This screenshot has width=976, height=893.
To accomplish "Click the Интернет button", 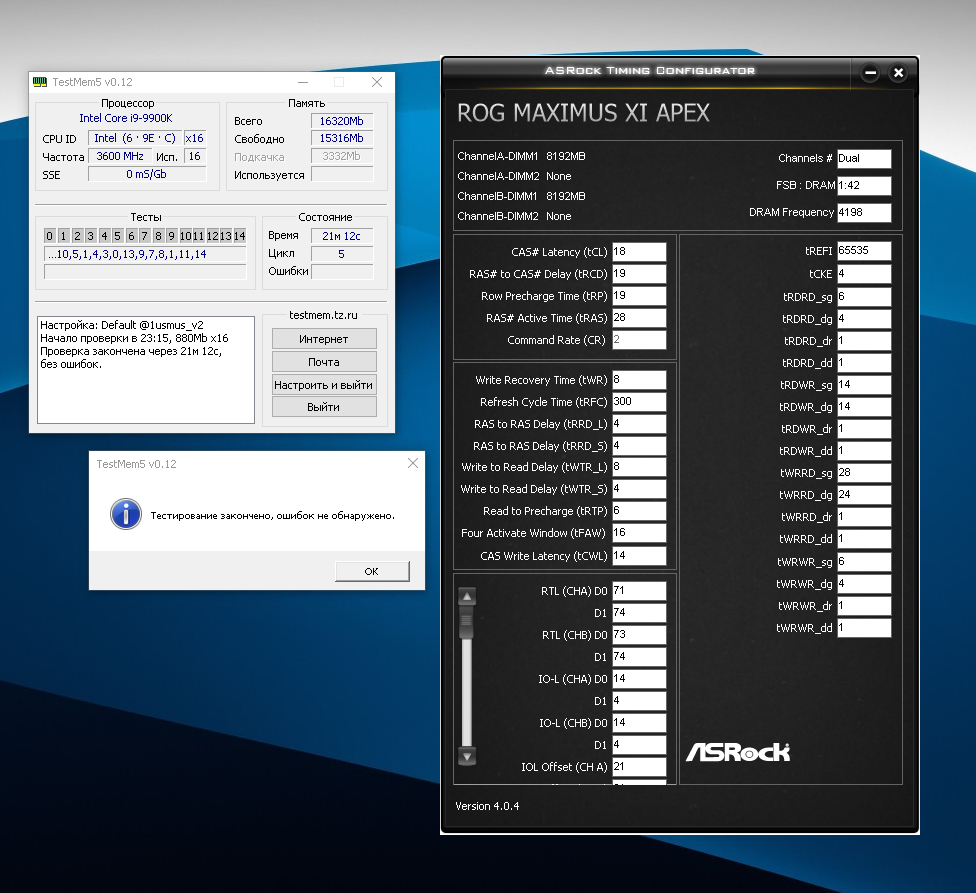I will tap(324, 339).
